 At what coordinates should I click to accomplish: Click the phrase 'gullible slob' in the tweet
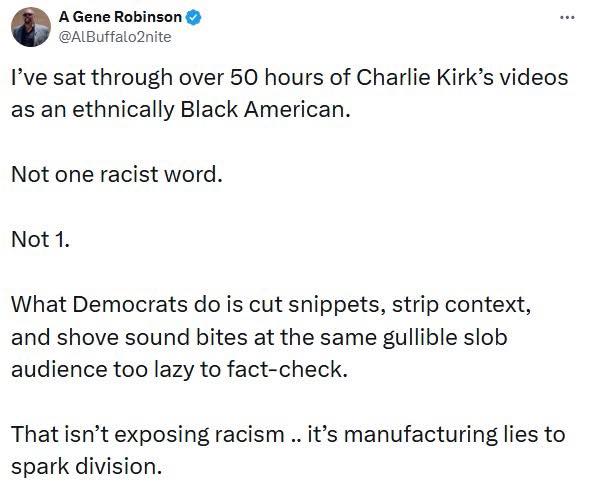[x=445, y=337]
